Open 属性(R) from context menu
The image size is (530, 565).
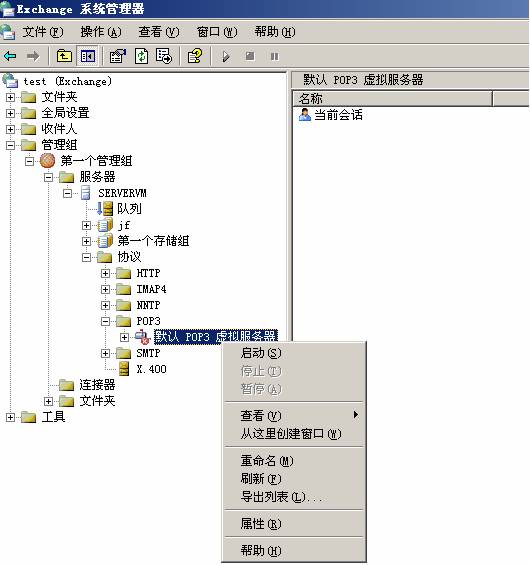point(294,524)
